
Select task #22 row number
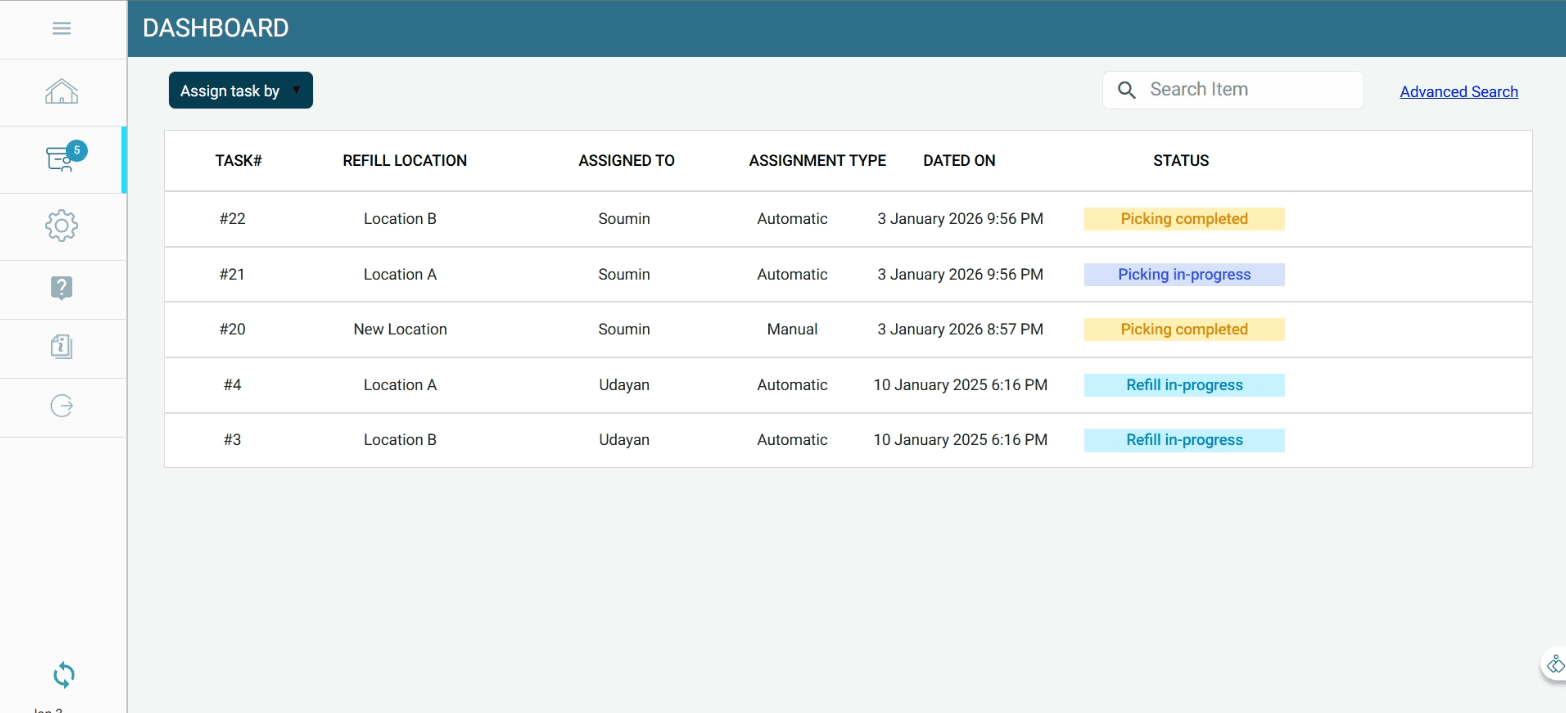coord(232,219)
